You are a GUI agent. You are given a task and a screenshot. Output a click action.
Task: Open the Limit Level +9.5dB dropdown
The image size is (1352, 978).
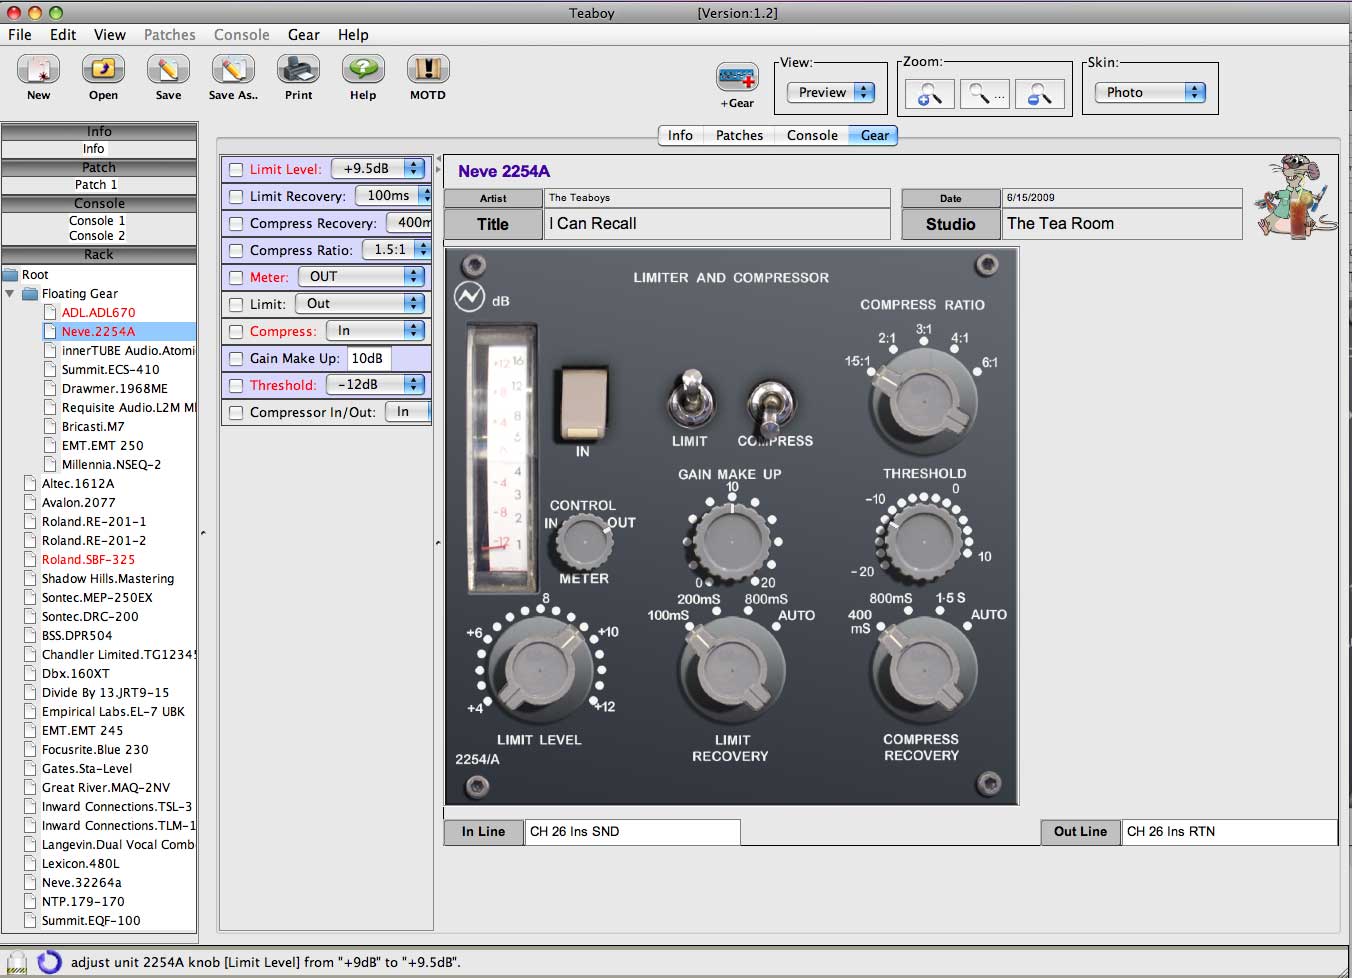(x=379, y=169)
